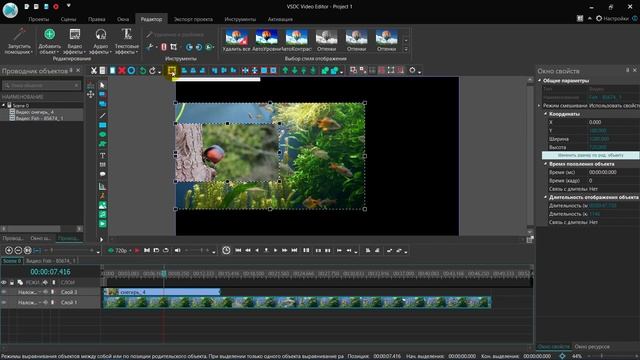640x360 pixels.
Task: Click the АвтоУровни style thumbnail
Action: [x=267, y=41]
